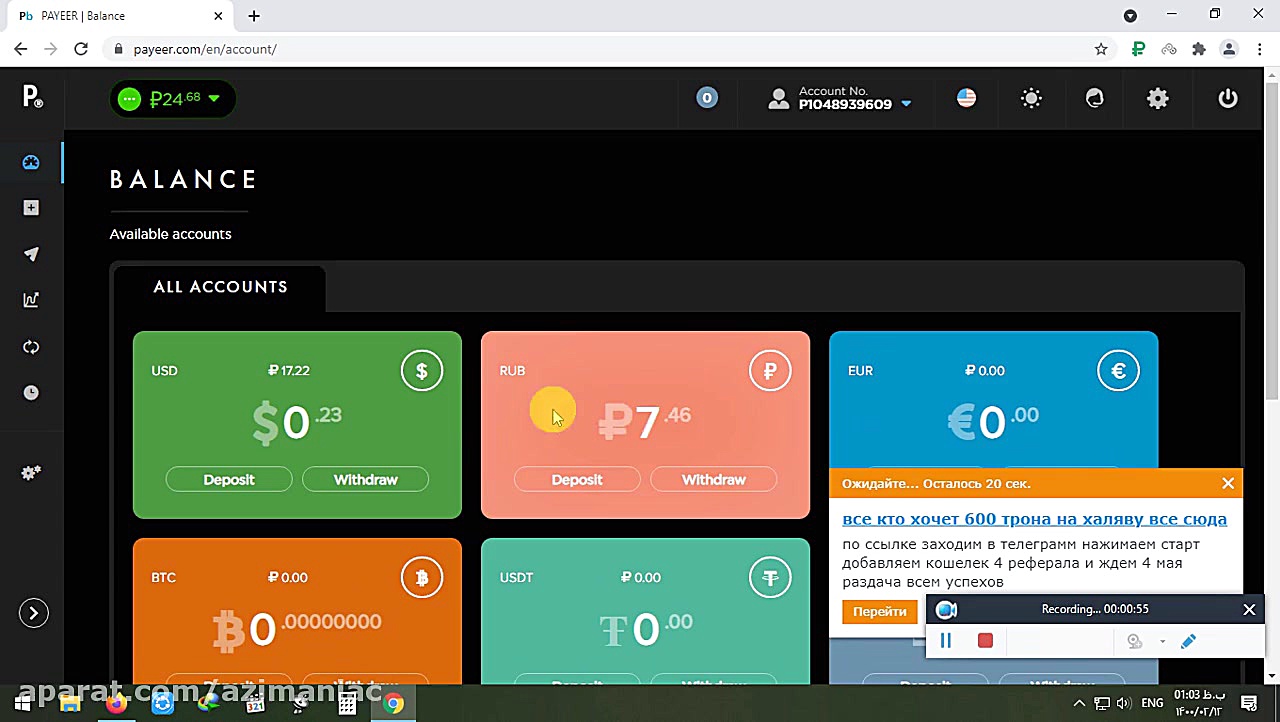Viewport: 1280px width, 722px height.
Task: Click the USDT balance 0.00
Action: [x=645, y=629]
